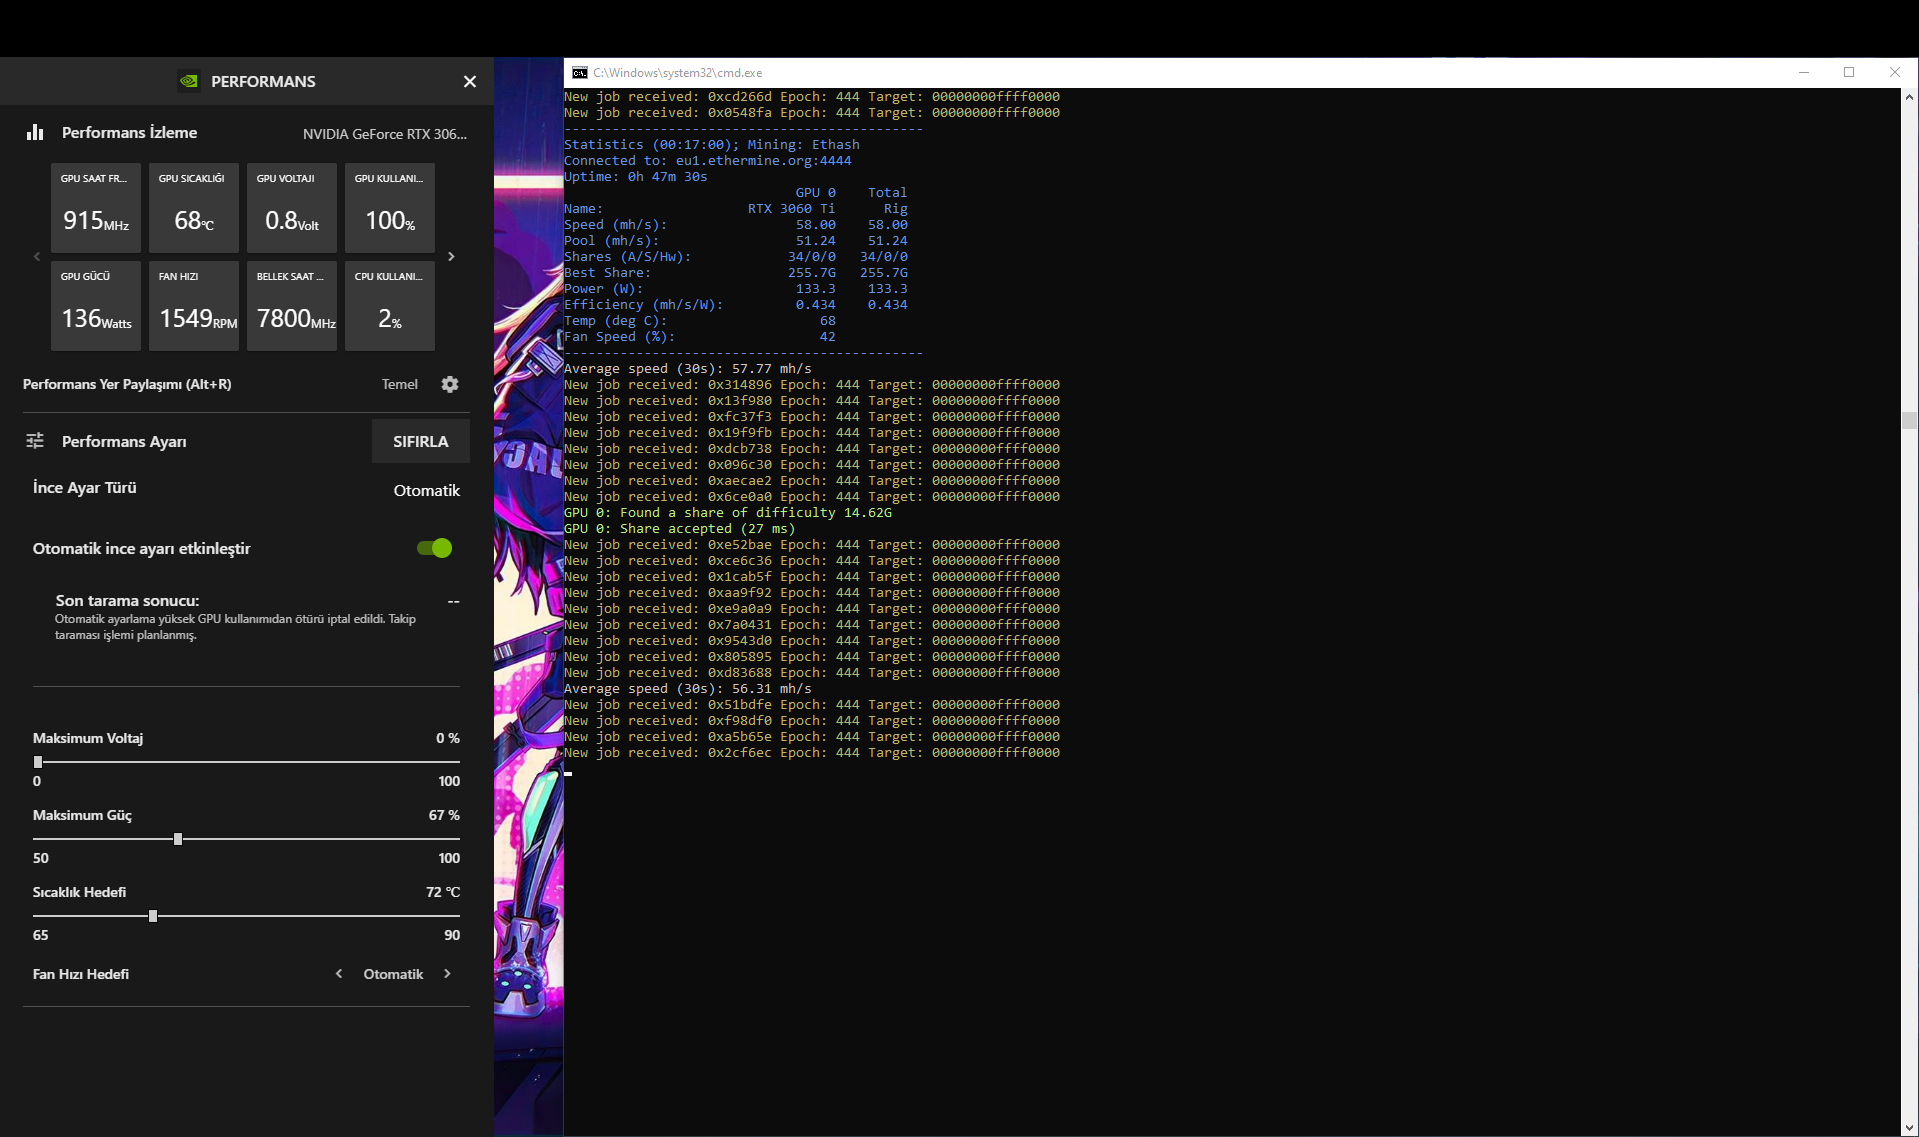Click the cmd.exe title bar icon

tap(579, 73)
